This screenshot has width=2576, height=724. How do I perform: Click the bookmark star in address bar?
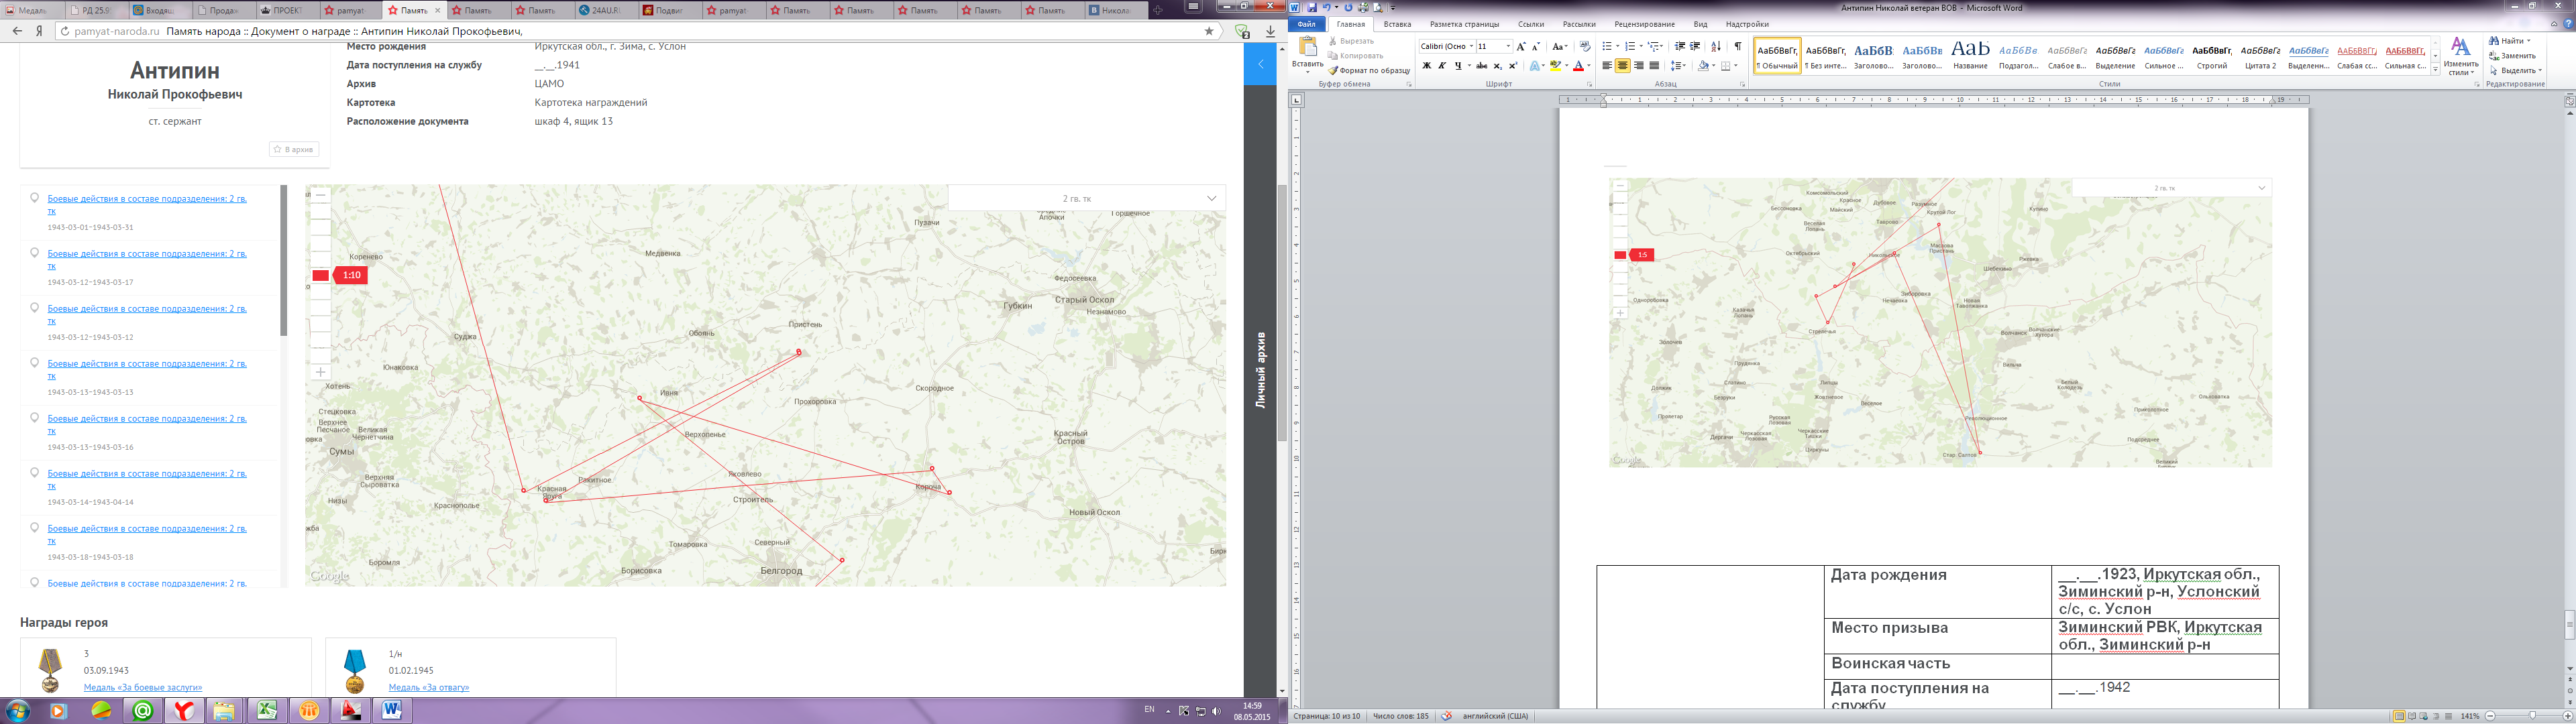(x=1209, y=31)
